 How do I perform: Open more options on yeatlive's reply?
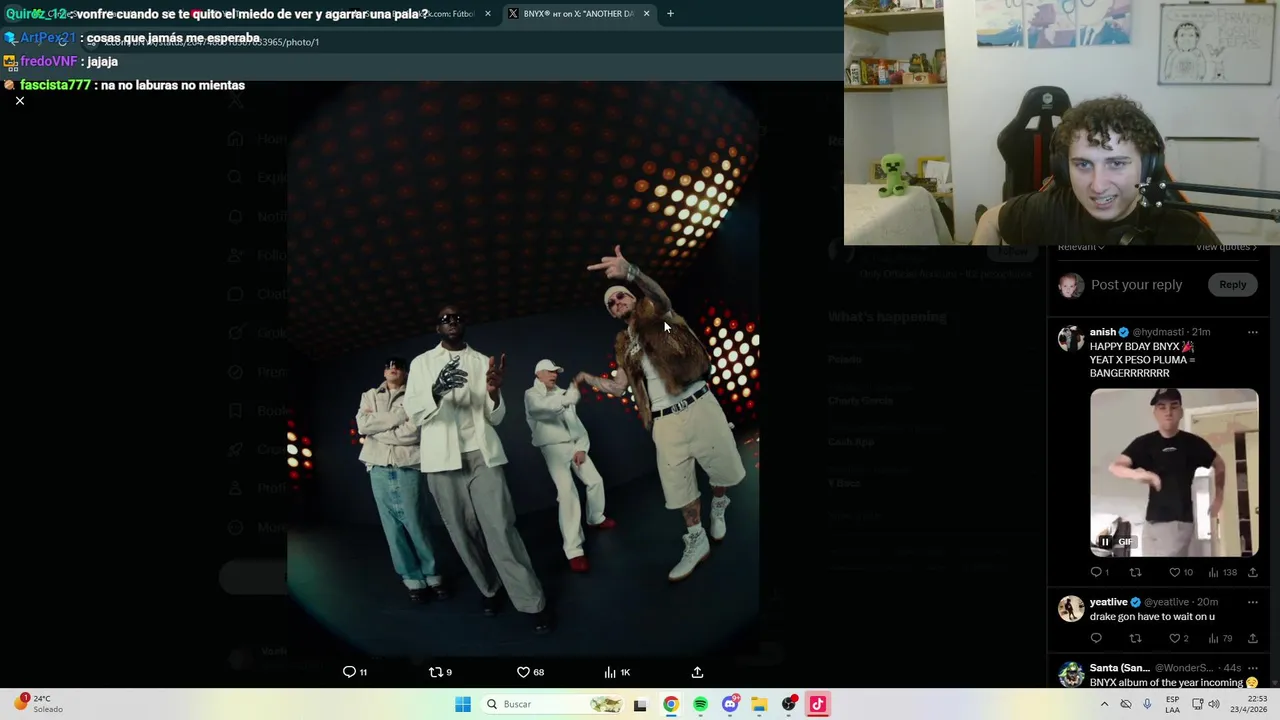click(1252, 602)
